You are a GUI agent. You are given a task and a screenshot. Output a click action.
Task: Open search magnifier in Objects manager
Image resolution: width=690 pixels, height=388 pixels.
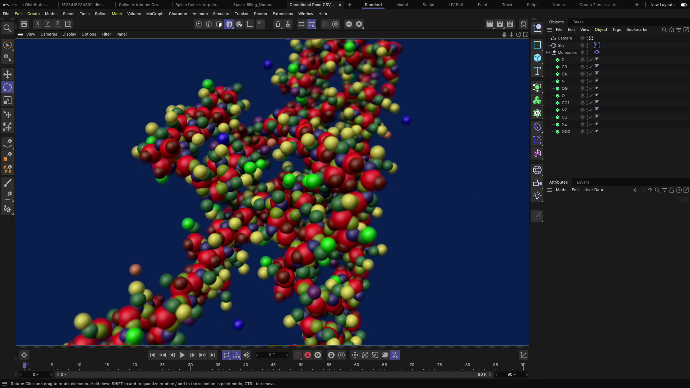click(x=664, y=29)
